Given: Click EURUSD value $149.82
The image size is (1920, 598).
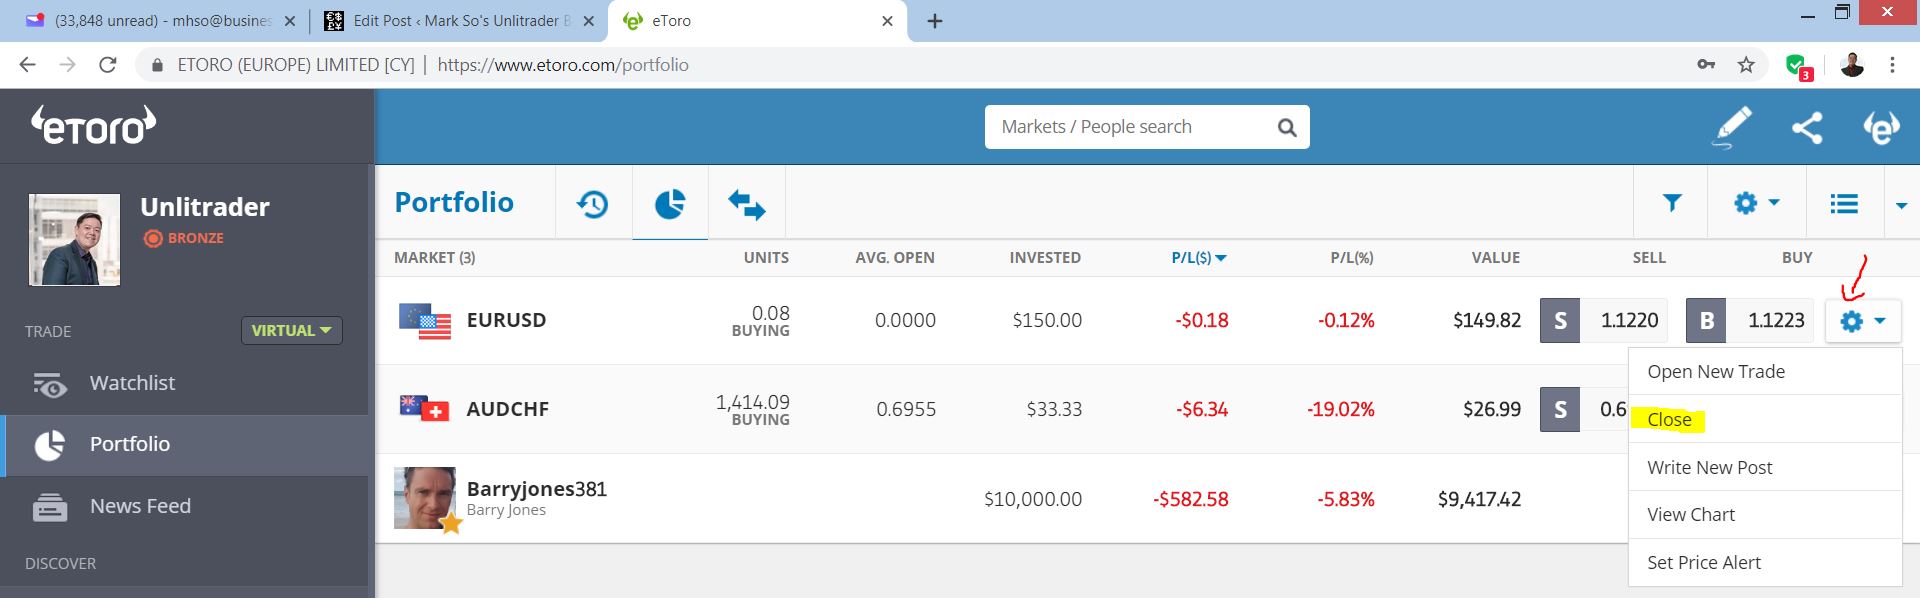Looking at the screenshot, I should click(x=1487, y=320).
